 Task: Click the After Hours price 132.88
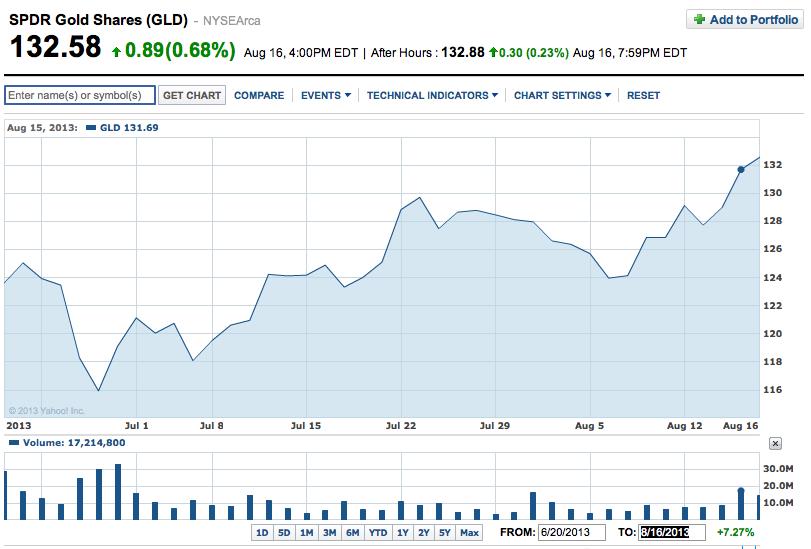[x=462, y=53]
